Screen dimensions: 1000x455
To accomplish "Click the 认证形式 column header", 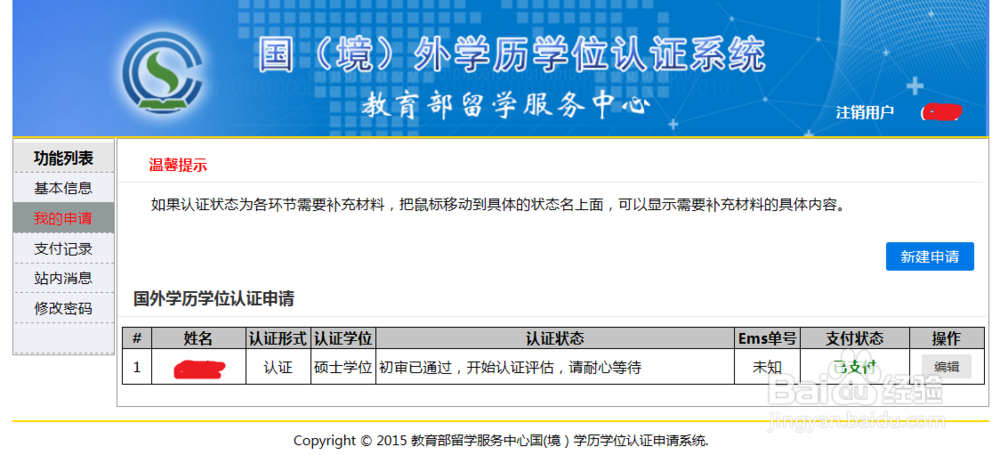I will (x=278, y=338).
